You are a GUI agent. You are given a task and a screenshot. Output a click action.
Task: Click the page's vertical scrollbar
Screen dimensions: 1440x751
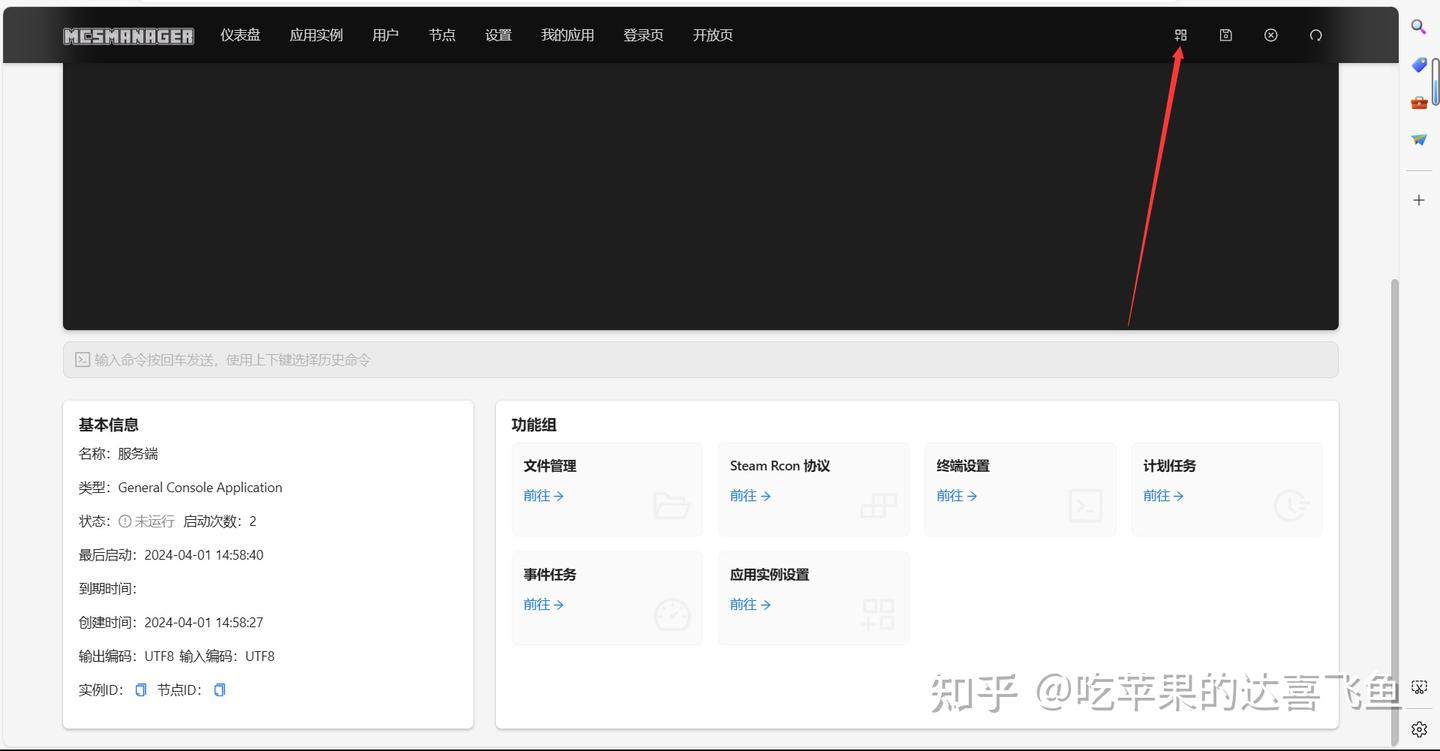pos(1393,510)
